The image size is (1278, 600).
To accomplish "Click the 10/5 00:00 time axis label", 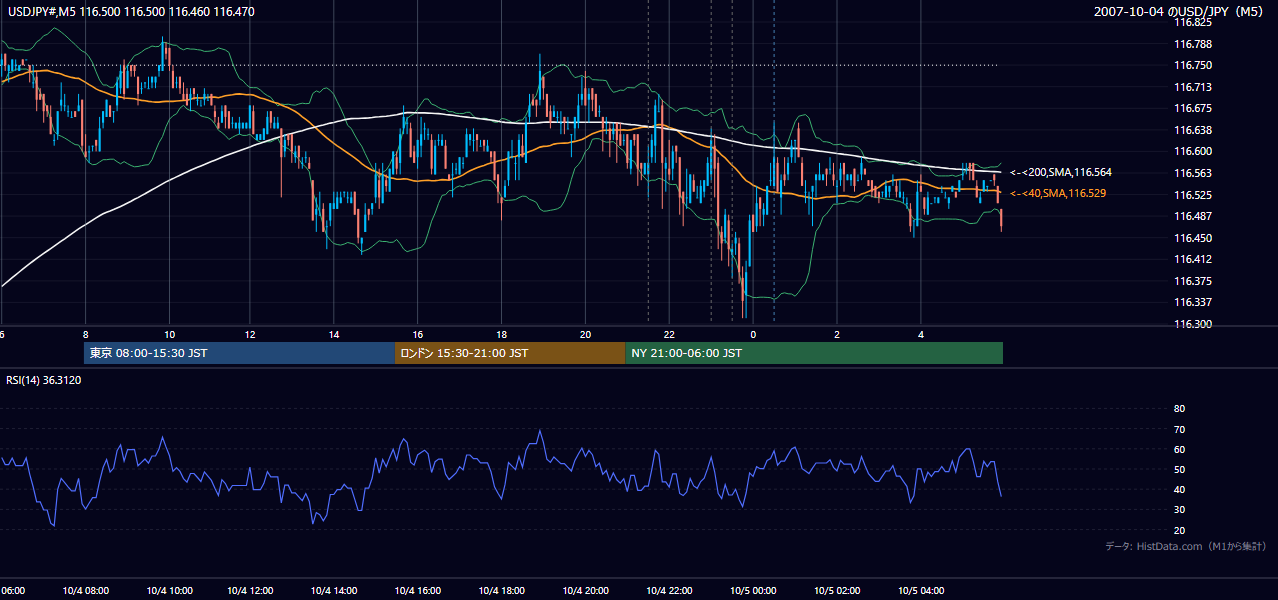I will pos(752,591).
